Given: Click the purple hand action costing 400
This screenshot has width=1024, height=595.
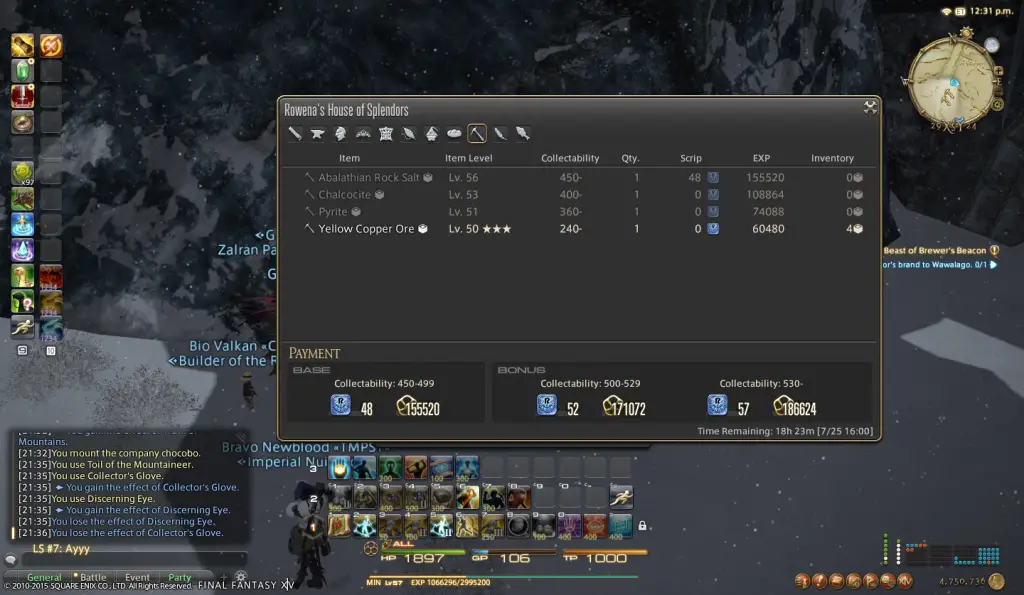Looking at the screenshot, I should tap(569, 526).
